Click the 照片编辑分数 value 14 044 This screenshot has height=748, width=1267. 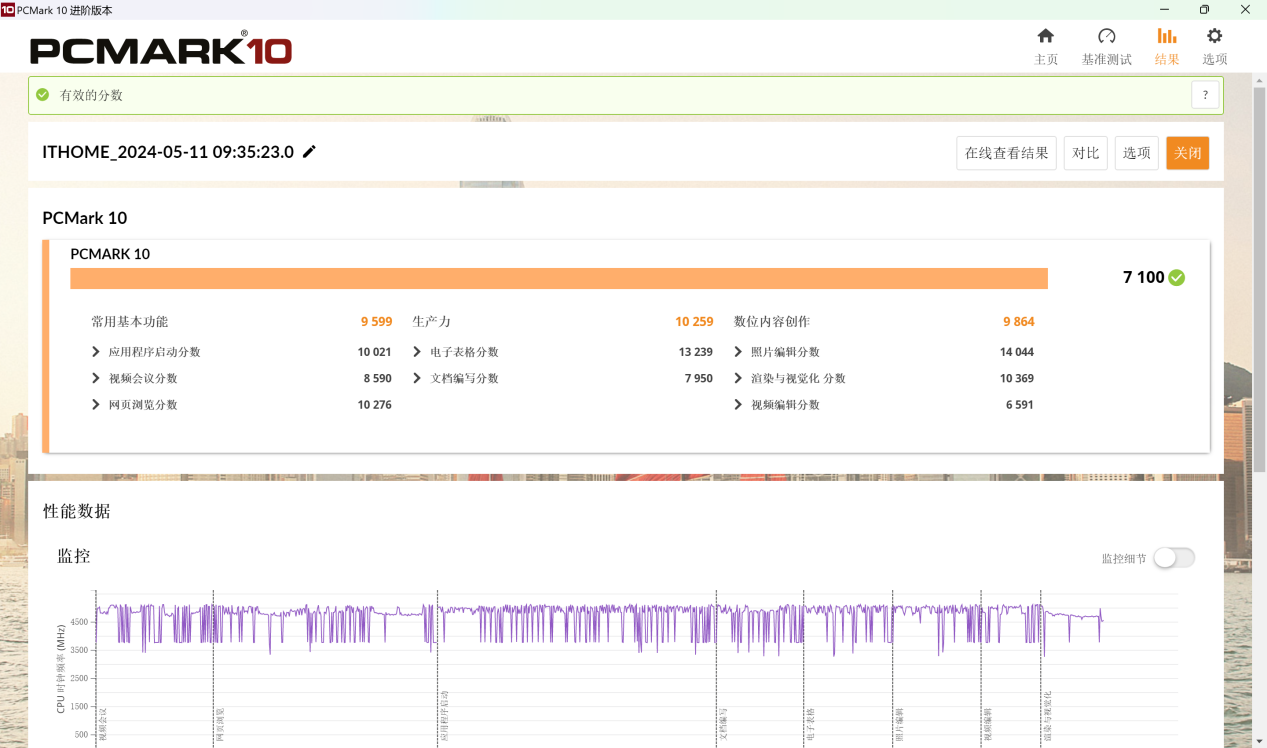point(1017,352)
